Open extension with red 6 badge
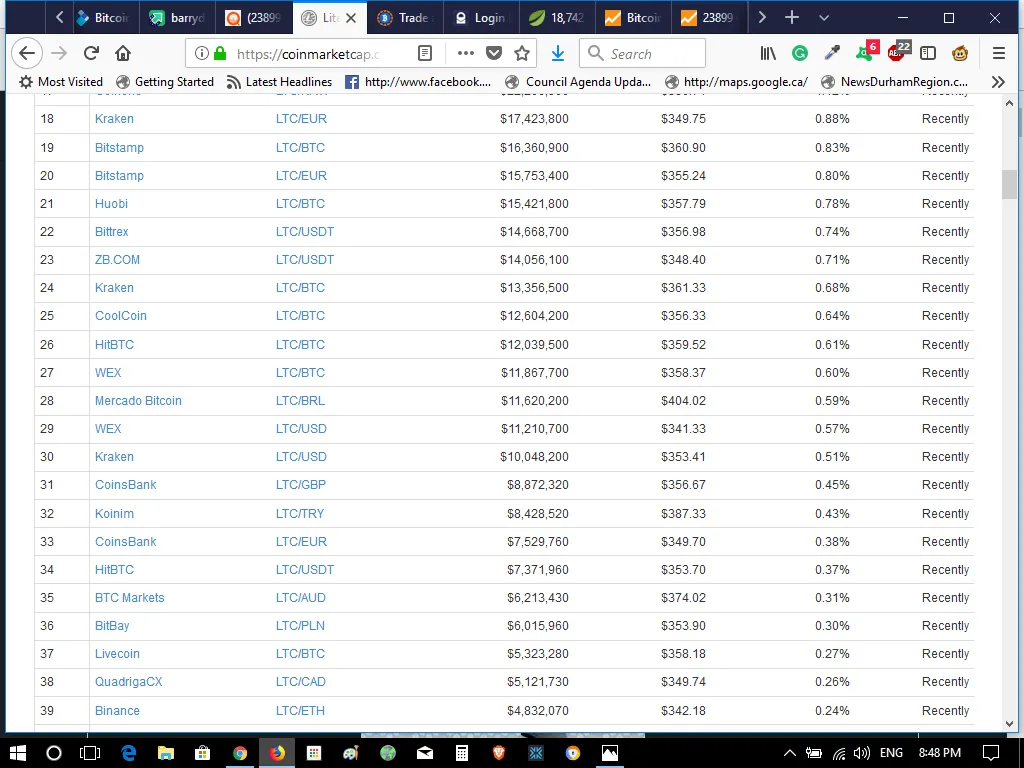Viewport: 1024px width, 768px height. 867,52
